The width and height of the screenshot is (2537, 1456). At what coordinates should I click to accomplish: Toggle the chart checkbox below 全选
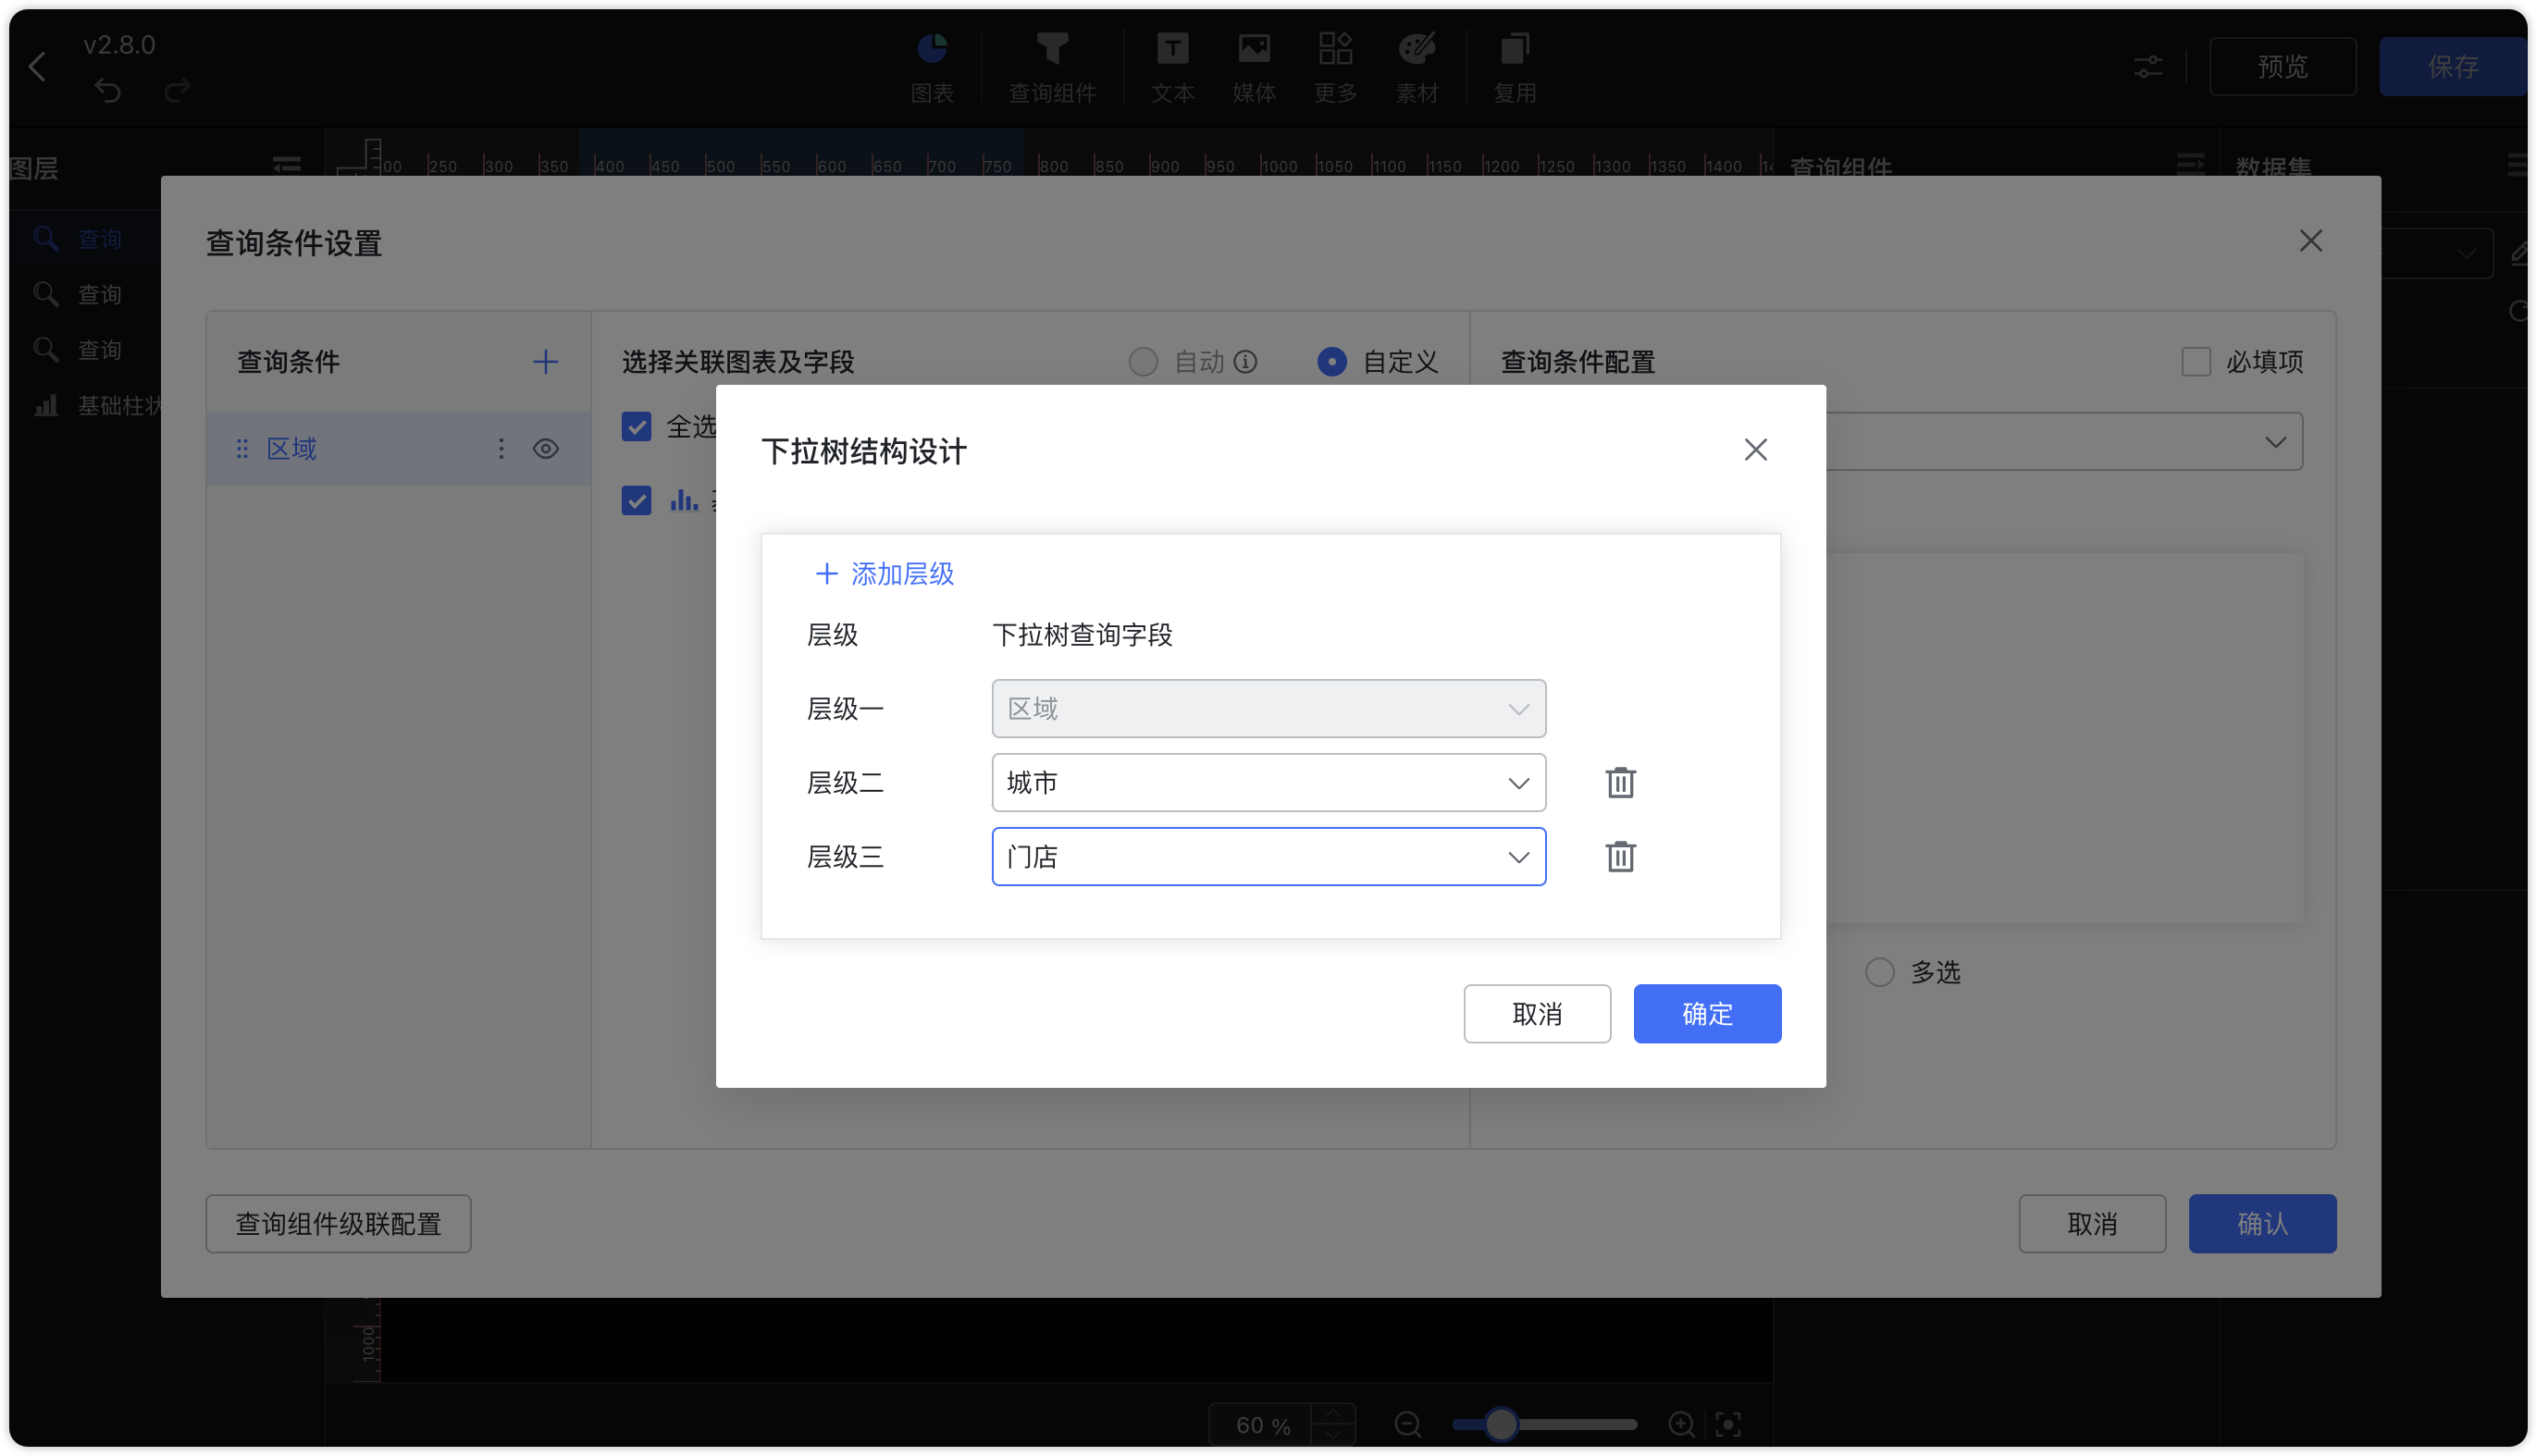[x=636, y=500]
